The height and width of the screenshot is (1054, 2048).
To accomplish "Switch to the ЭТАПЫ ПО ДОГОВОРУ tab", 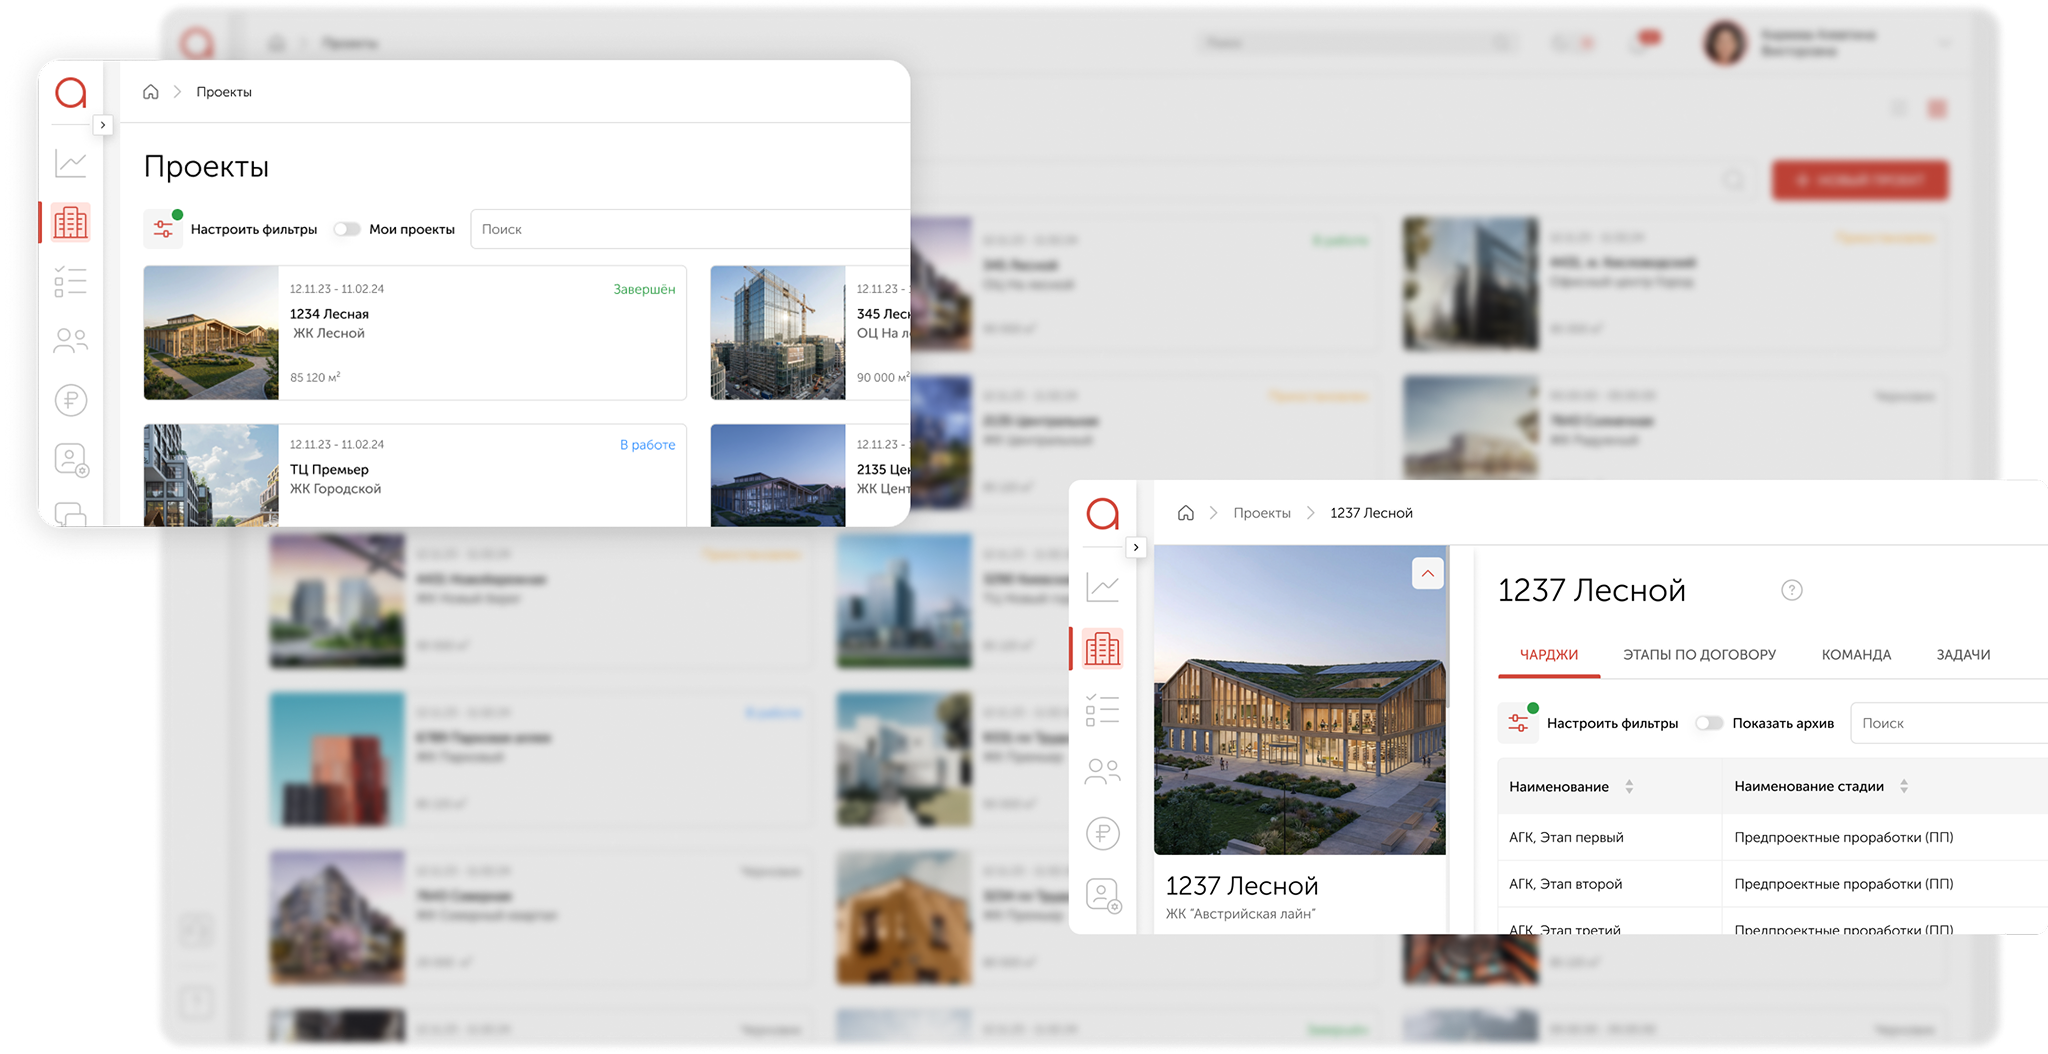I will 1699,655.
